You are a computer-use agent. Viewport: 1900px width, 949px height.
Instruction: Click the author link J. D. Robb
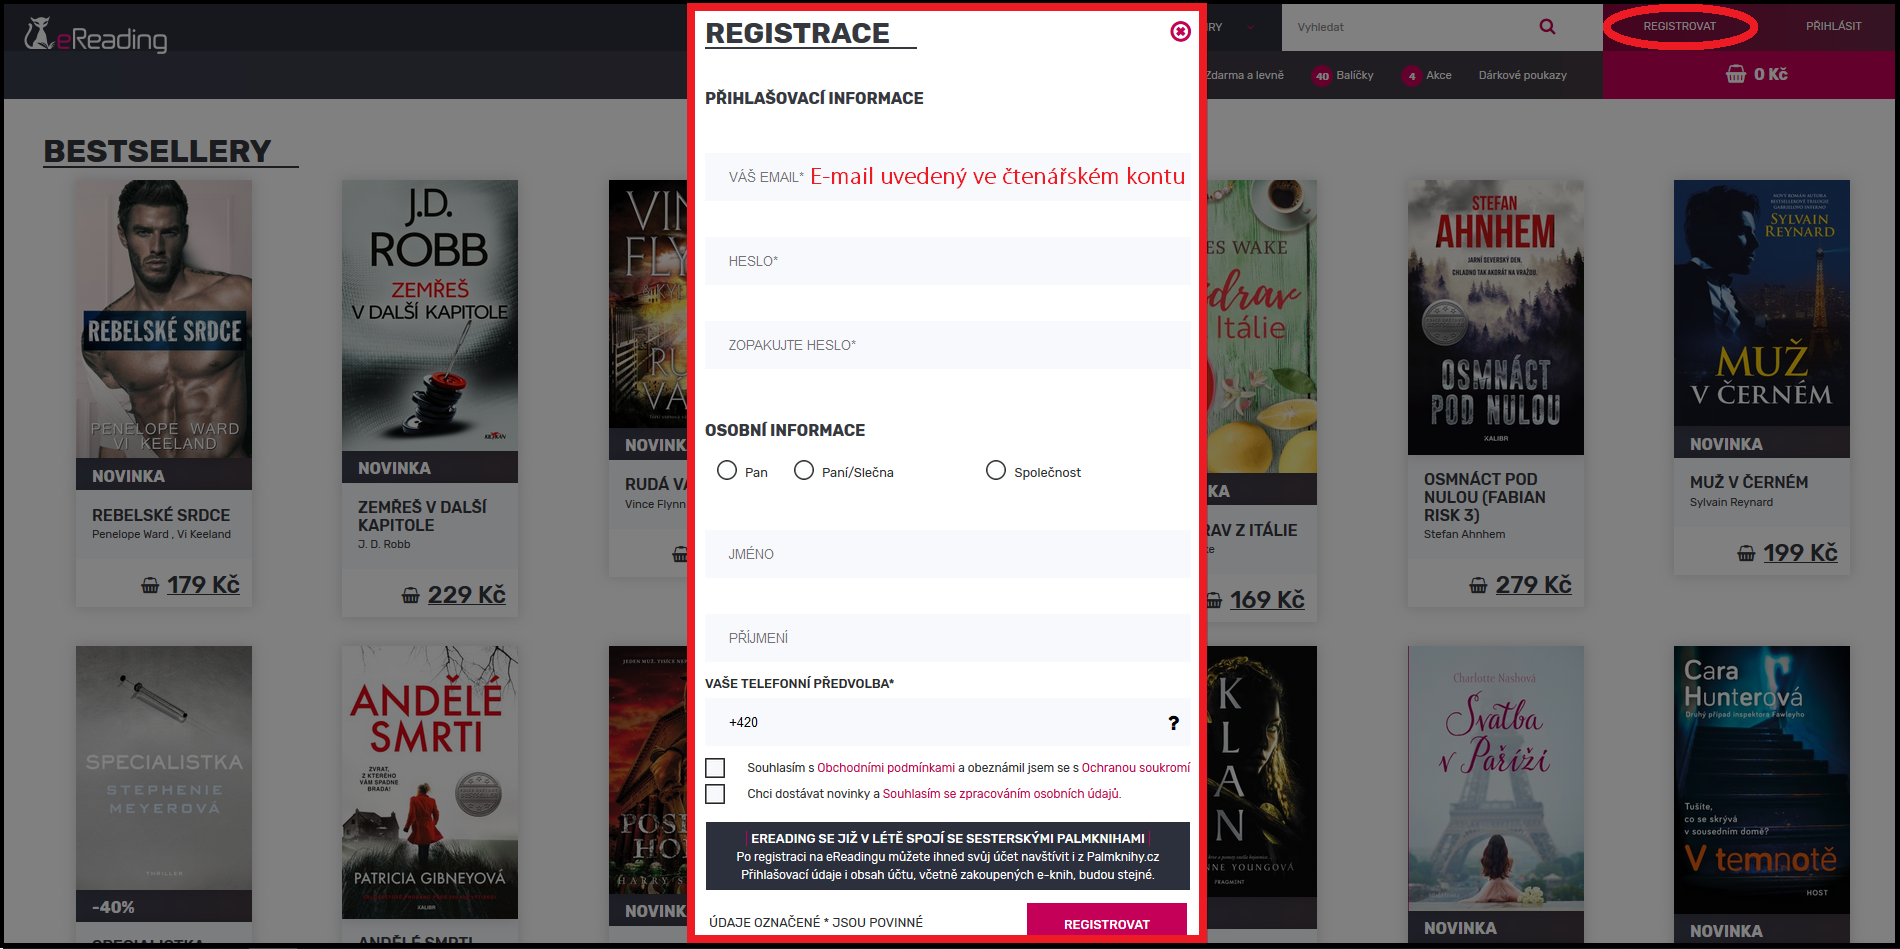point(384,545)
